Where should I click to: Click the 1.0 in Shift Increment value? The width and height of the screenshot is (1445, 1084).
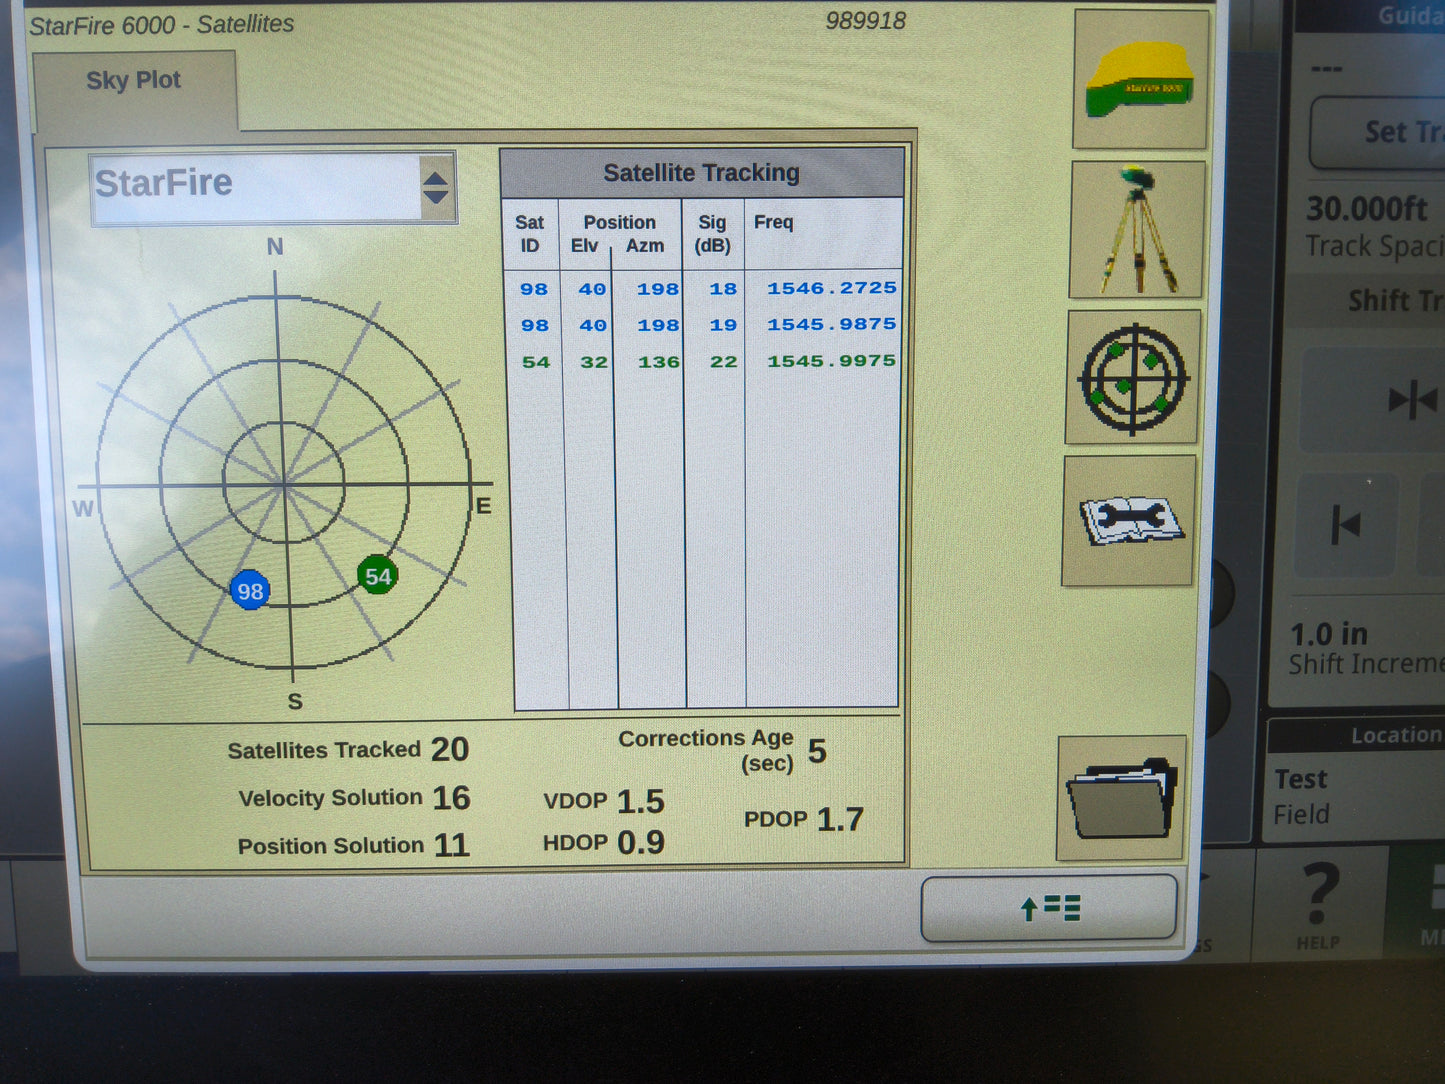(x=1328, y=634)
